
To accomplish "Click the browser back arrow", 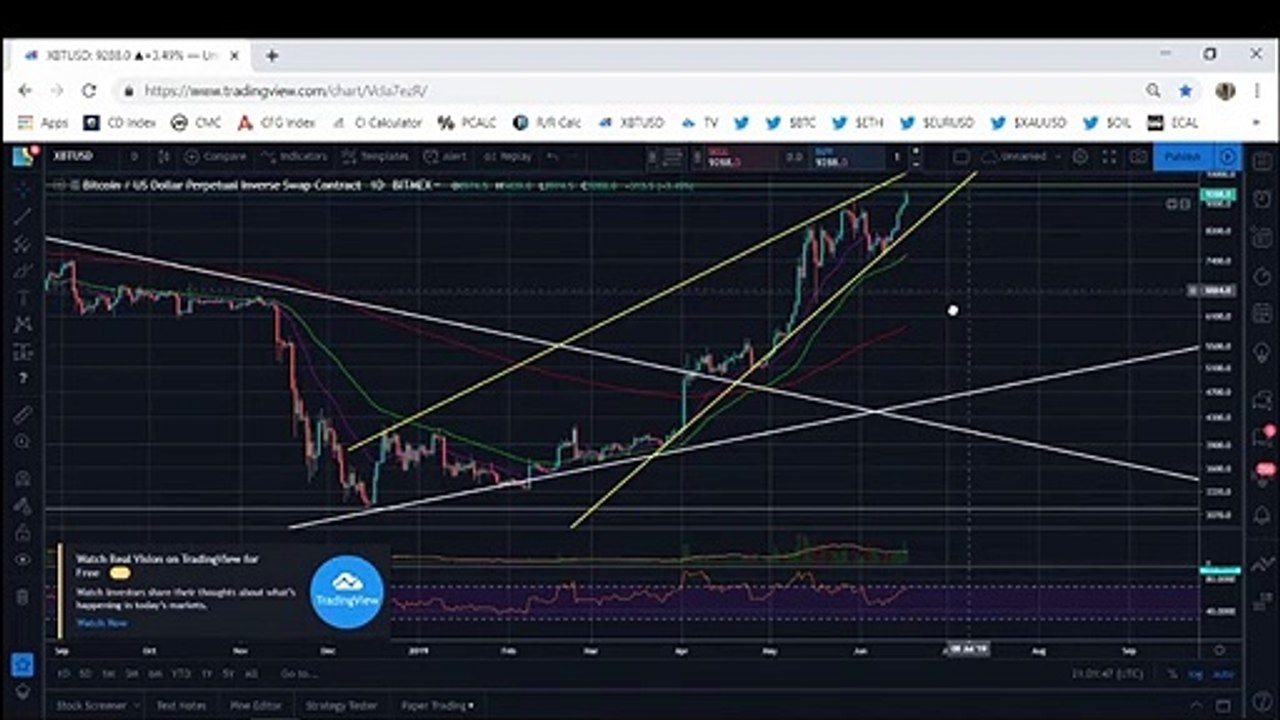I will pos(26,90).
